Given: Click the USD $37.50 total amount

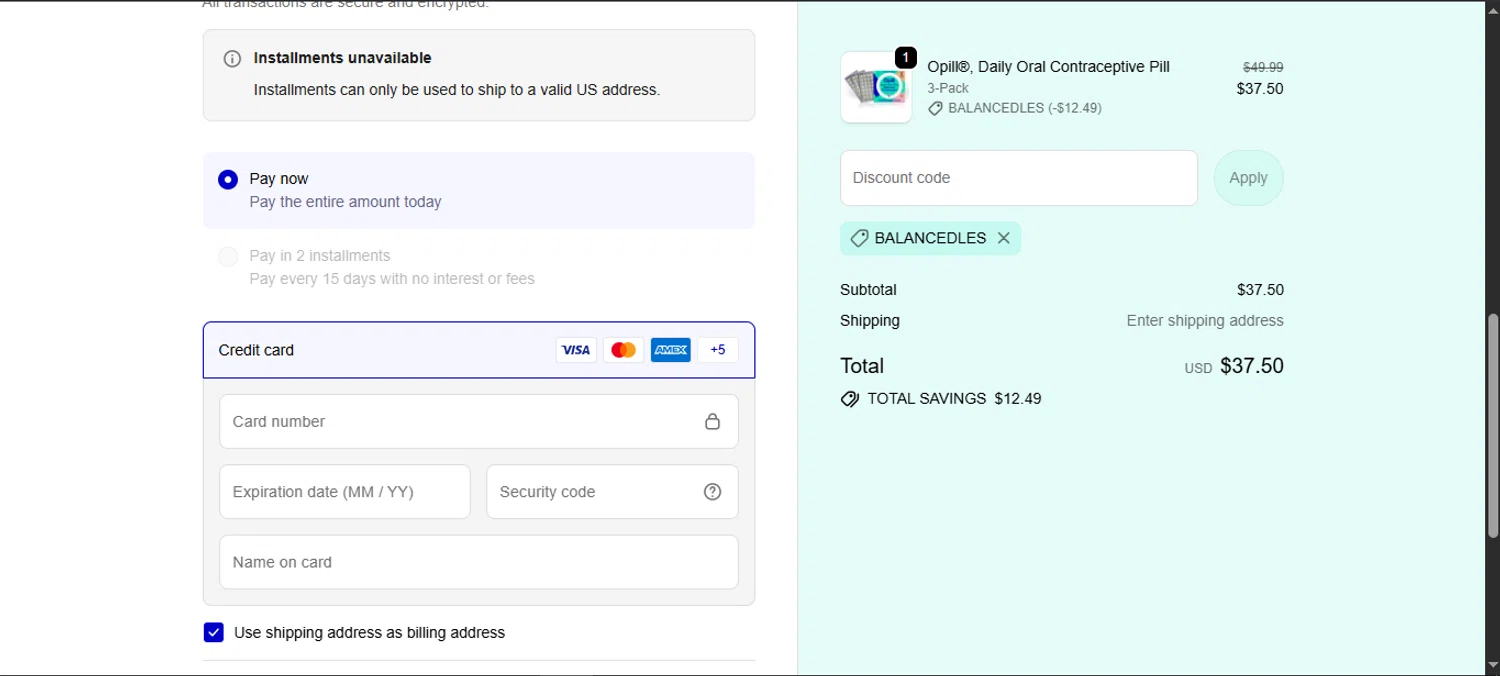Looking at the screenshot, I should [1234, 366].
